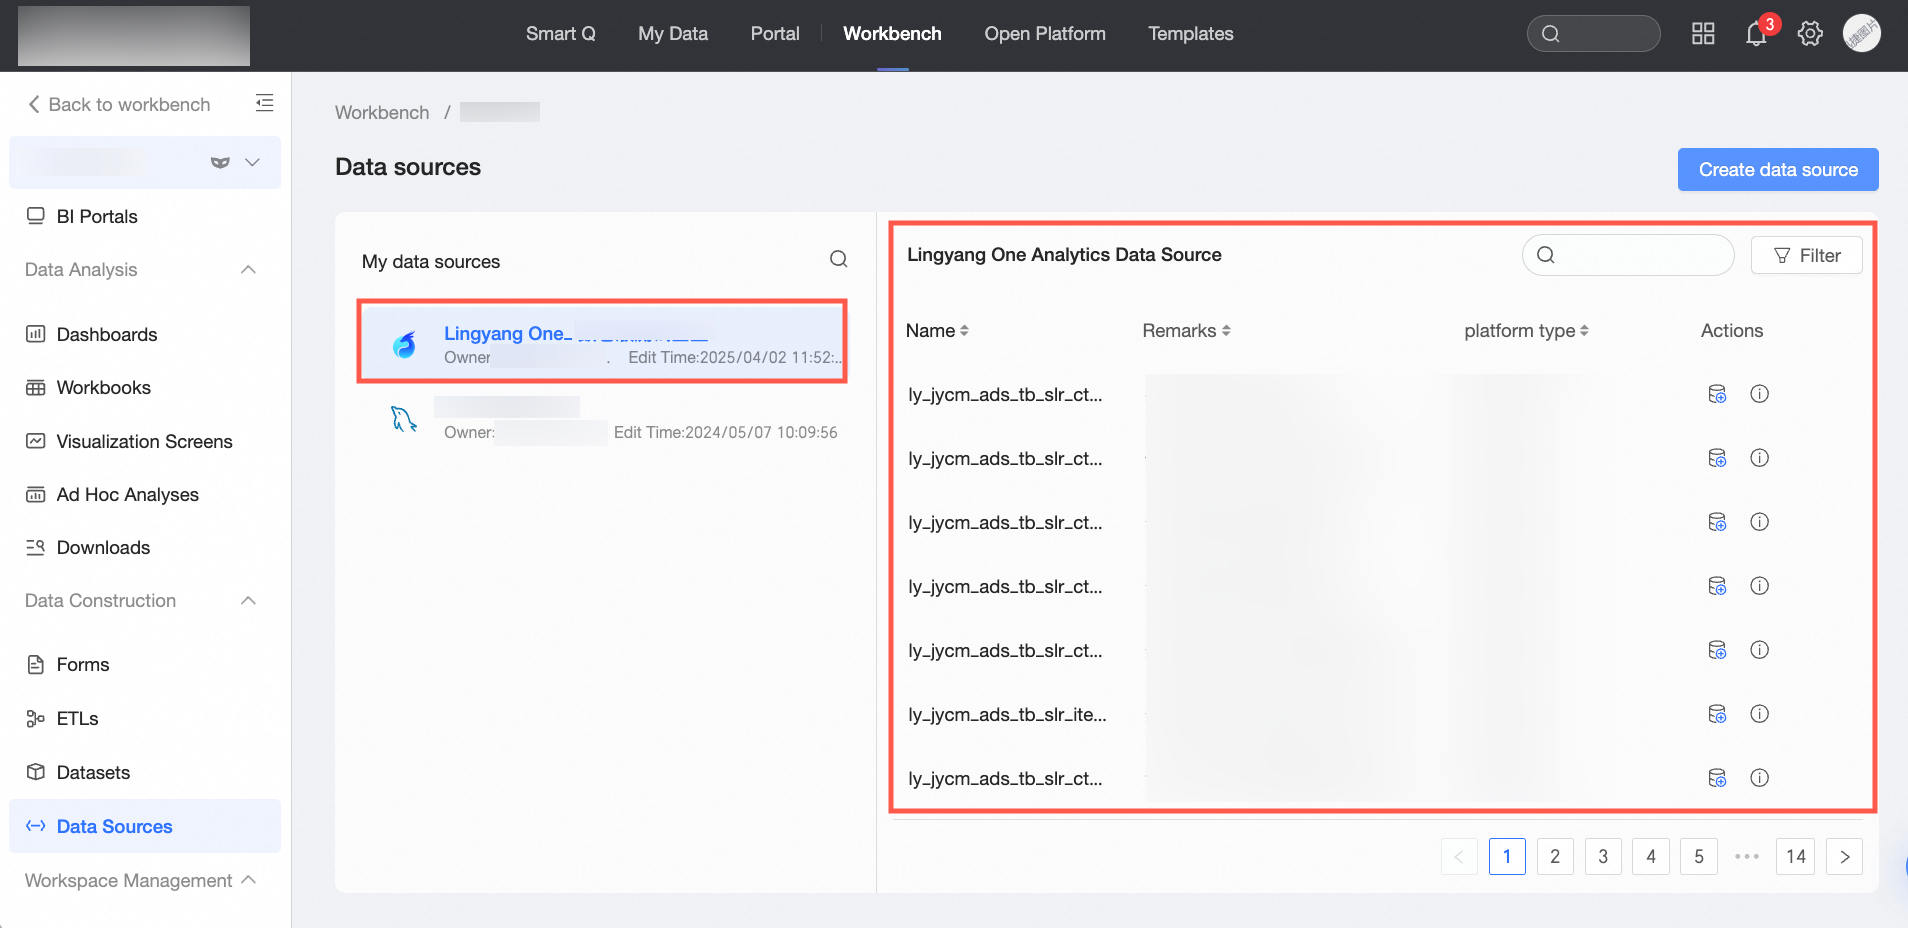This screenshot has width=1908, height=928.
Task: View info for second table row
Action: (x=1760, y=458)
